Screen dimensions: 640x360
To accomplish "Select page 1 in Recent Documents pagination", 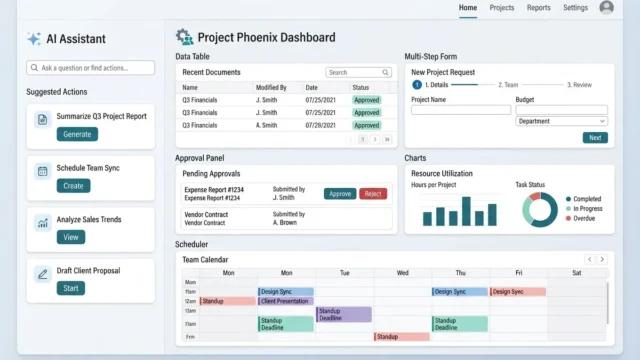I will 362,140.
